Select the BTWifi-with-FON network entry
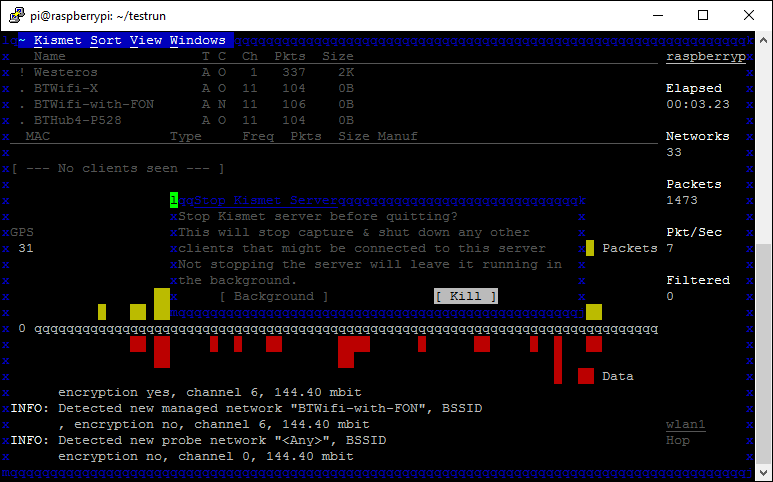 point(93,105)
